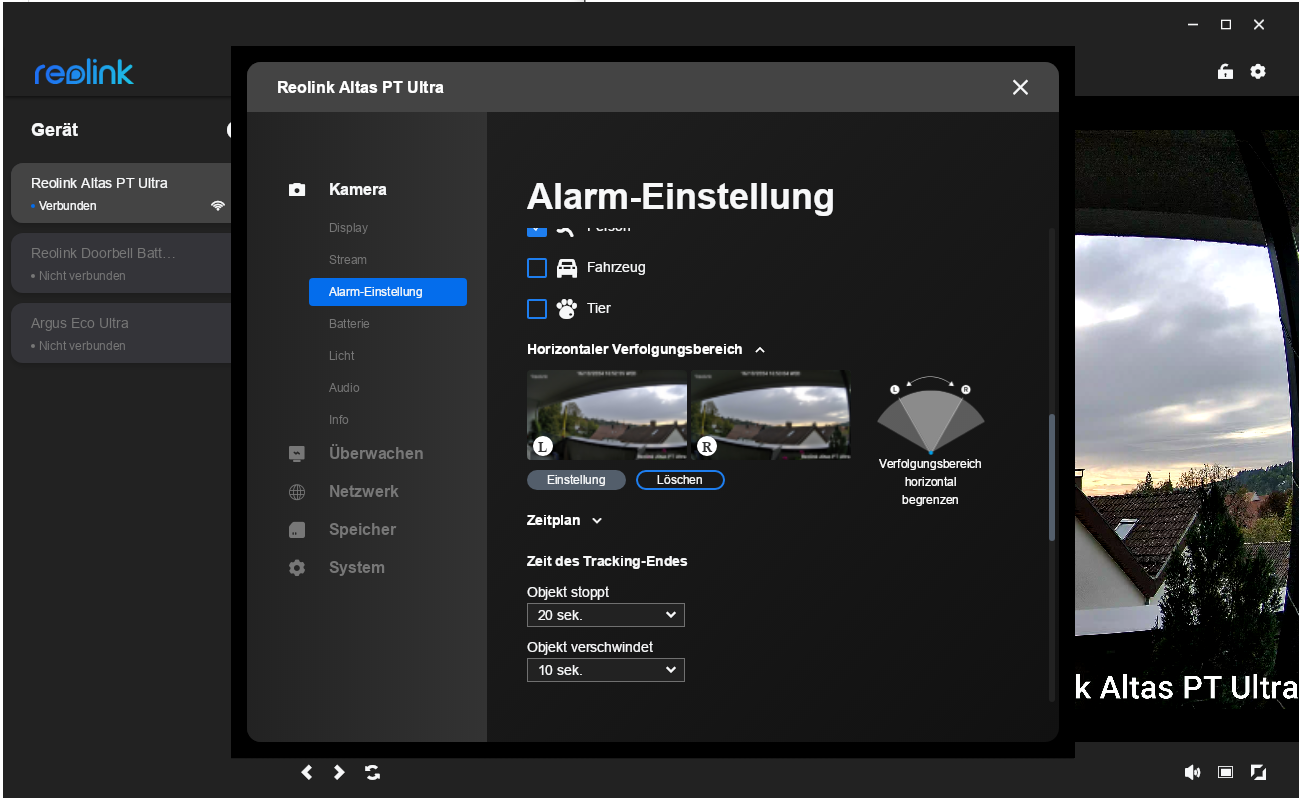
Task: Click the fullscreen expand icon
Action: point(1258,772)
